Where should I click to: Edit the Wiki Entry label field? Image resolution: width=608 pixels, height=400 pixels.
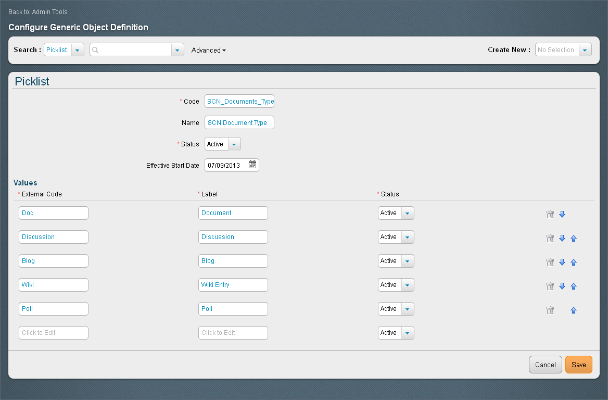click(233, 285)
